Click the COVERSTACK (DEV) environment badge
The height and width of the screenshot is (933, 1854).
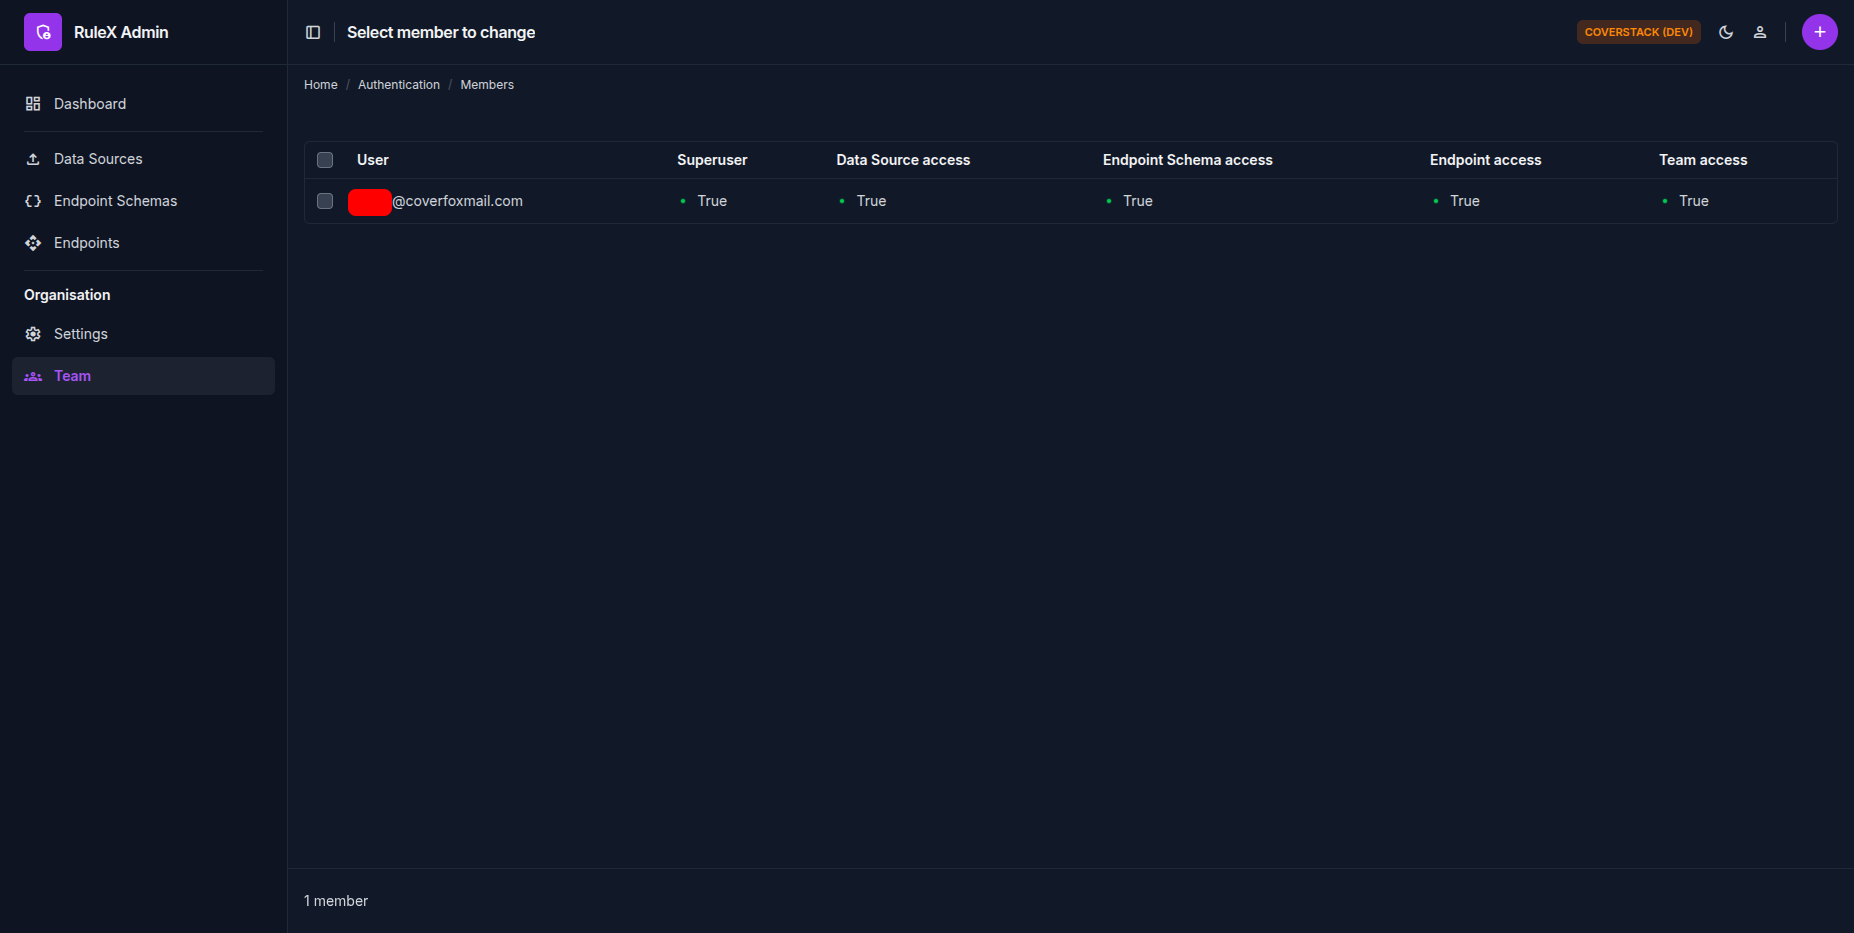coord(1639,32)
